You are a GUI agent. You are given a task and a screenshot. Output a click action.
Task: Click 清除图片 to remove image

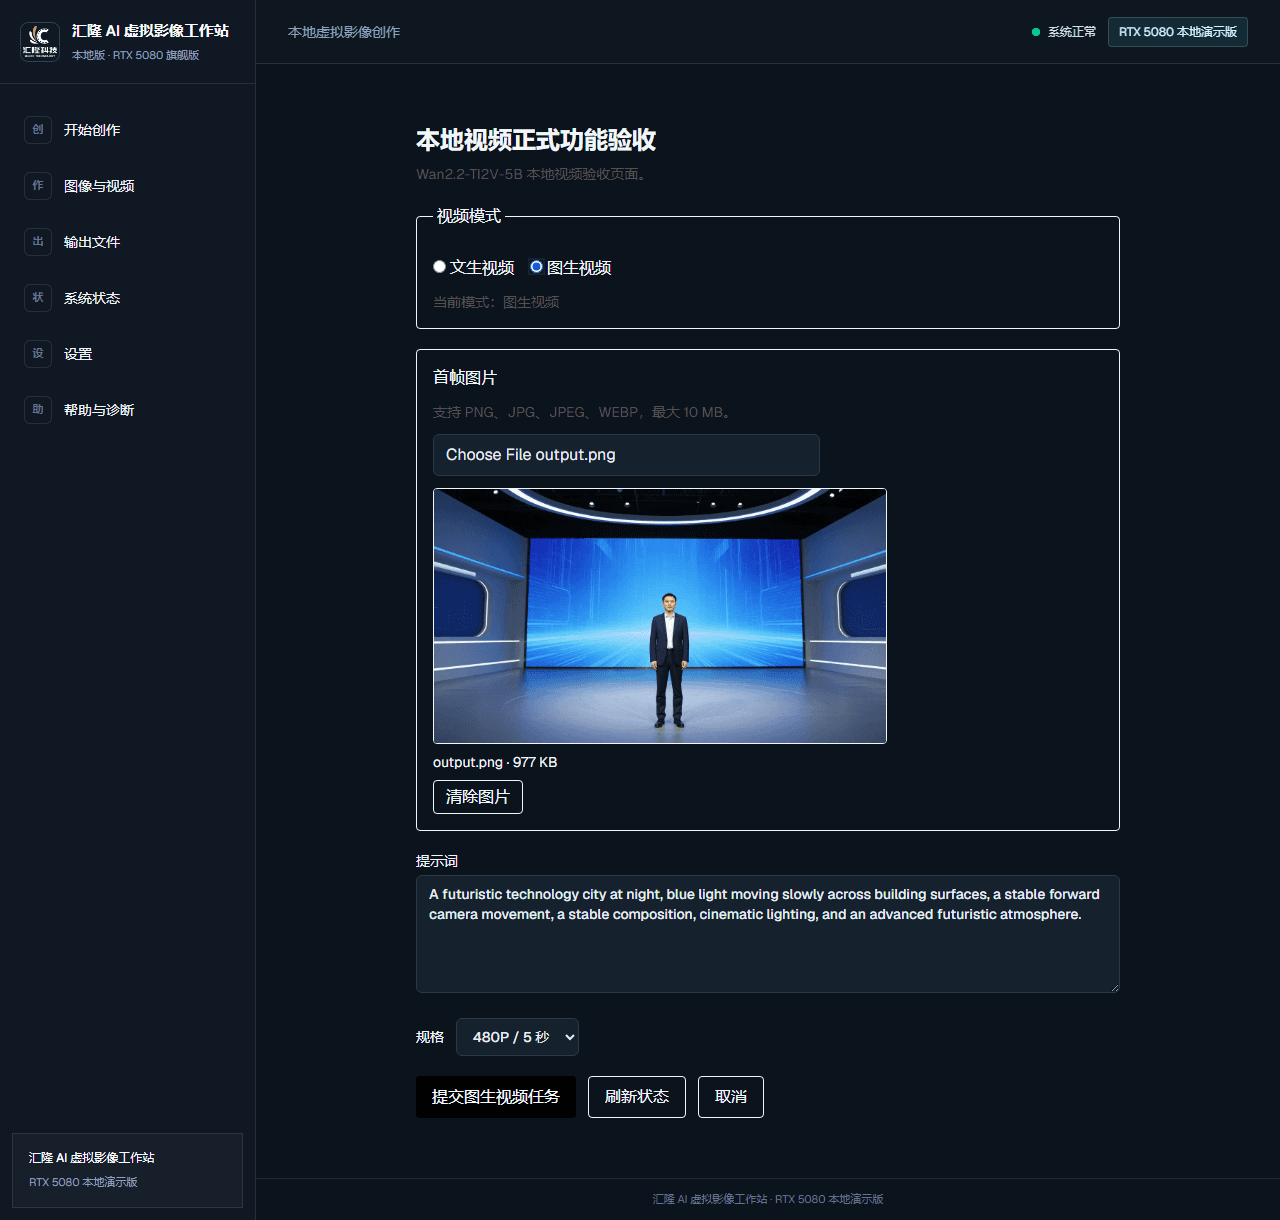(478, 797)
